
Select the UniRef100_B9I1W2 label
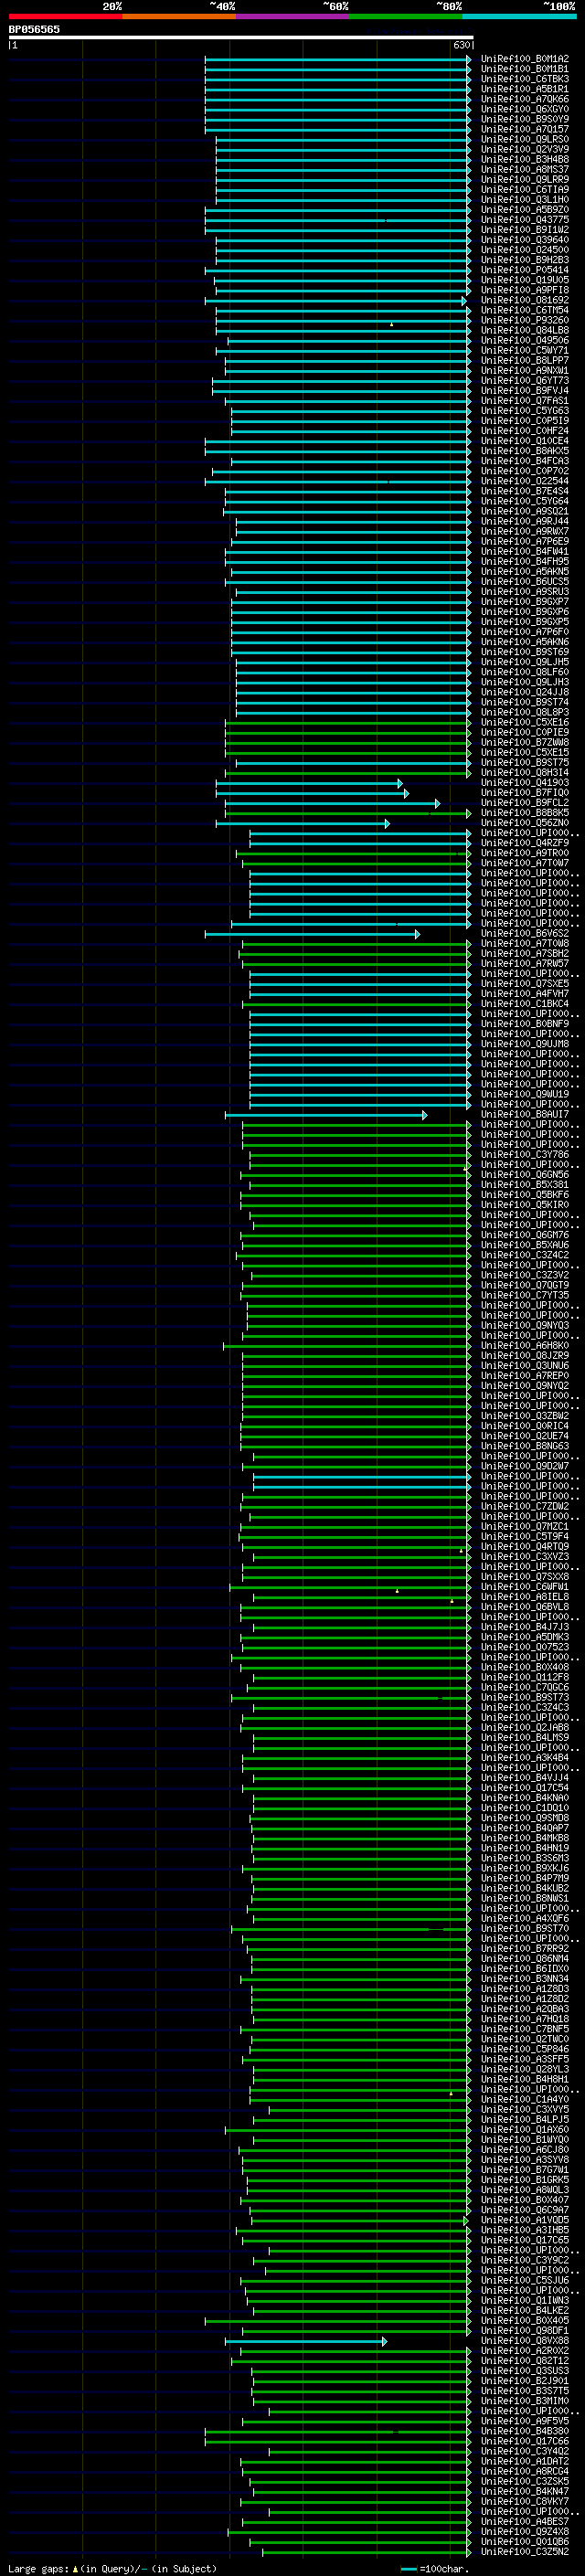[525, 230]
